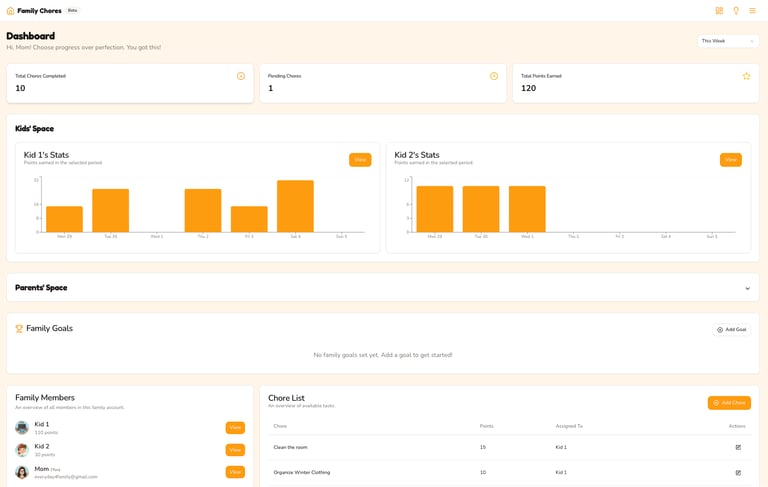Click Kid 2's Monday bar in chart
Image resolution: width=768 pixels, height=487 pixels.
point(435,209)
